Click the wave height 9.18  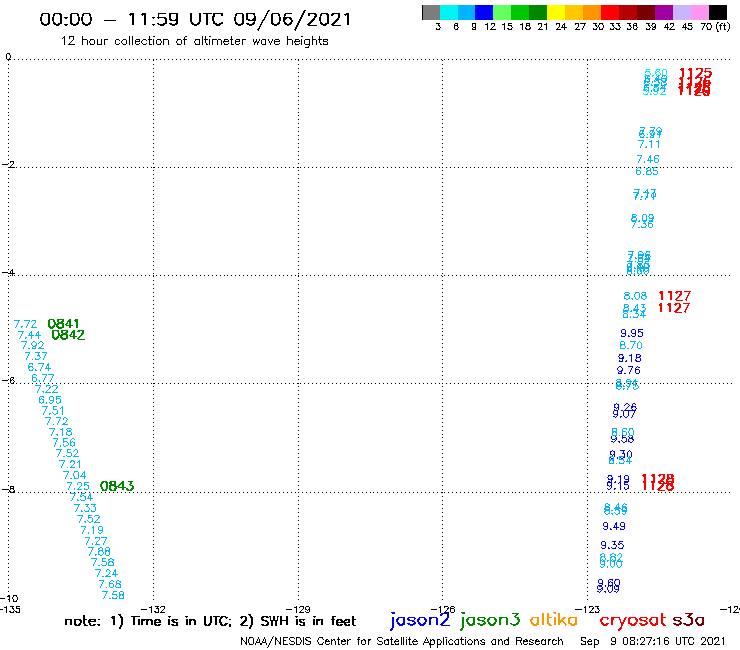point(630,358)
